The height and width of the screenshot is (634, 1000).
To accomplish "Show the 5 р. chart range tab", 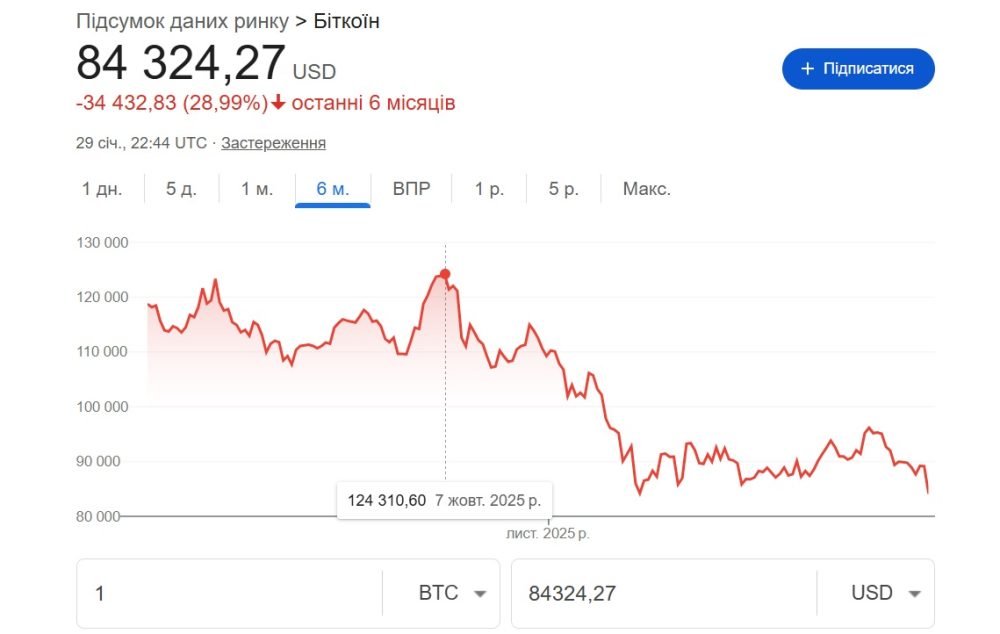I will pyautogui.click(x=563, y=189).
